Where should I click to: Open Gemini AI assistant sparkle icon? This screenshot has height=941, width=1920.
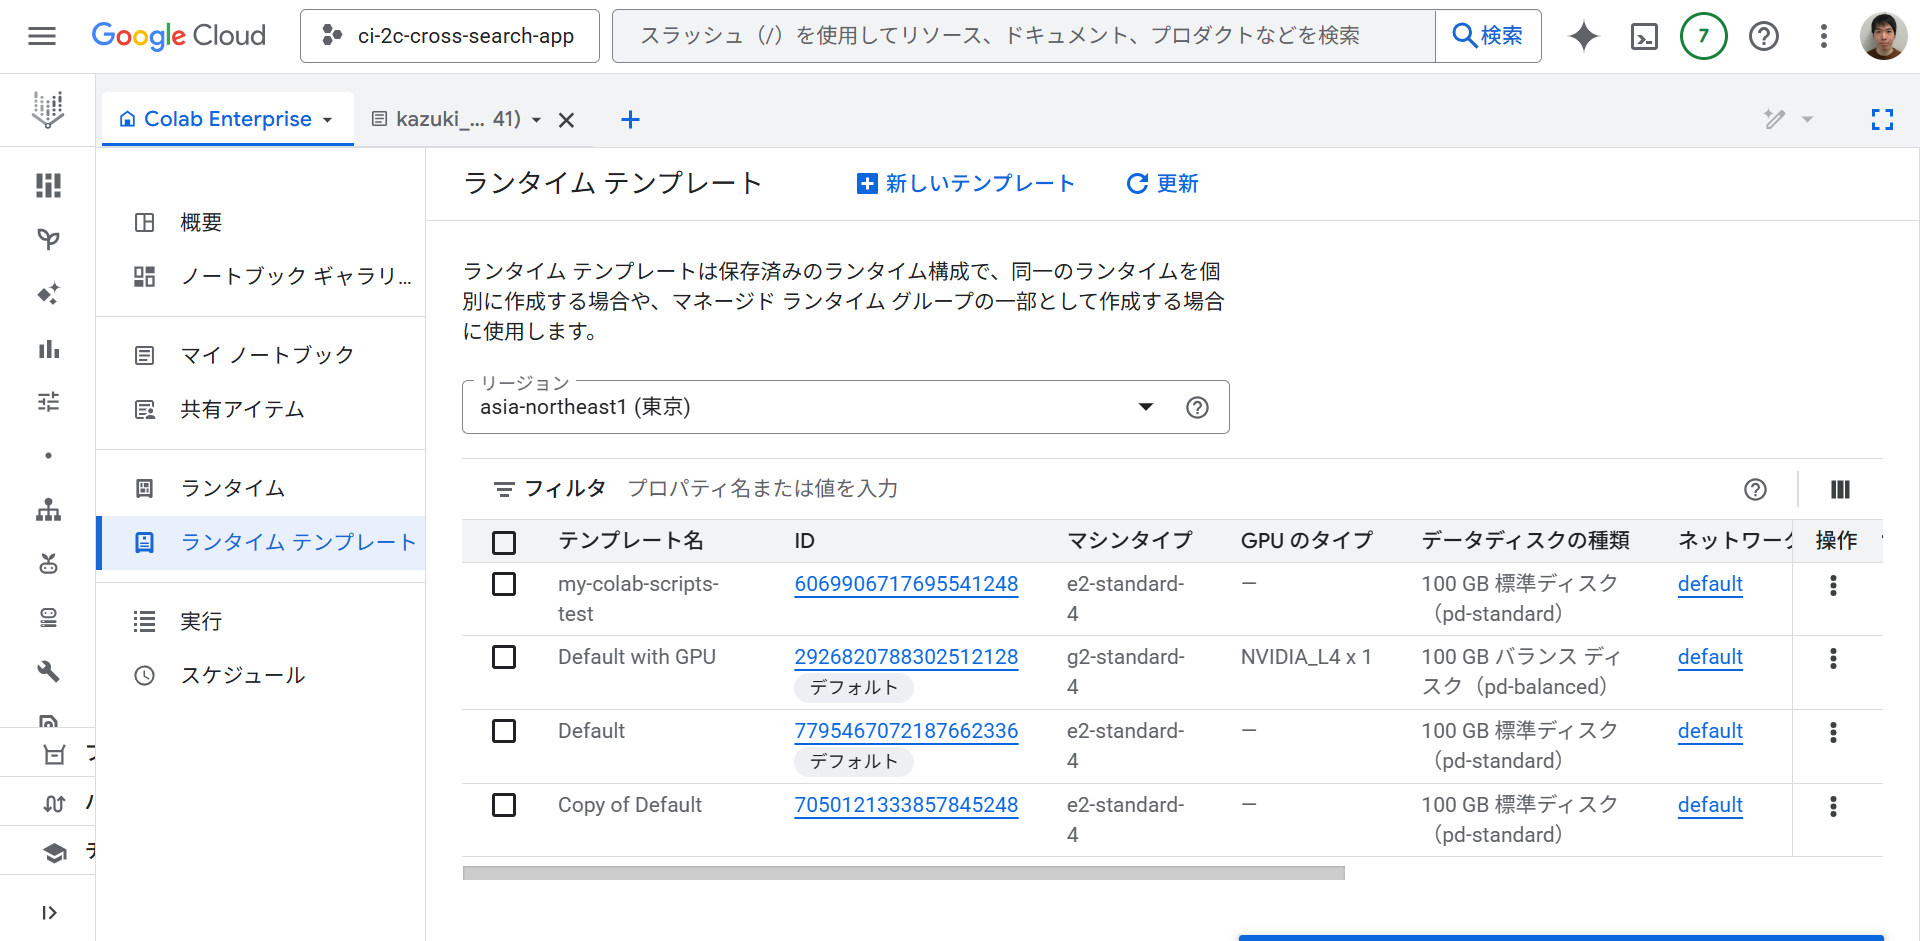point(1583,37)
